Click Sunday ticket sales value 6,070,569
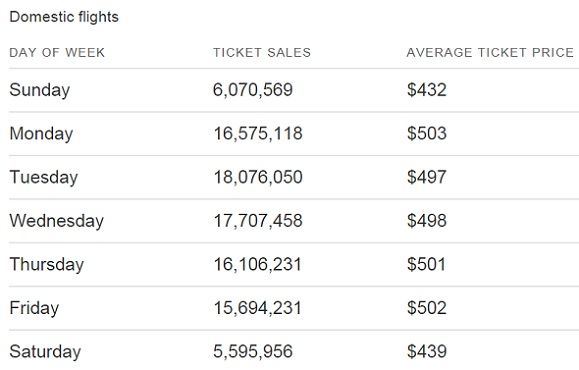The image size is (579, 370). pyautogui.click(x=253, y=90)
